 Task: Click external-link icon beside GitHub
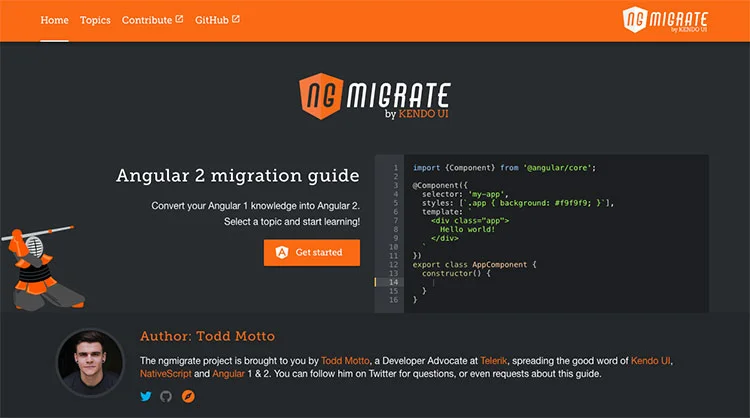pos(236,19)
